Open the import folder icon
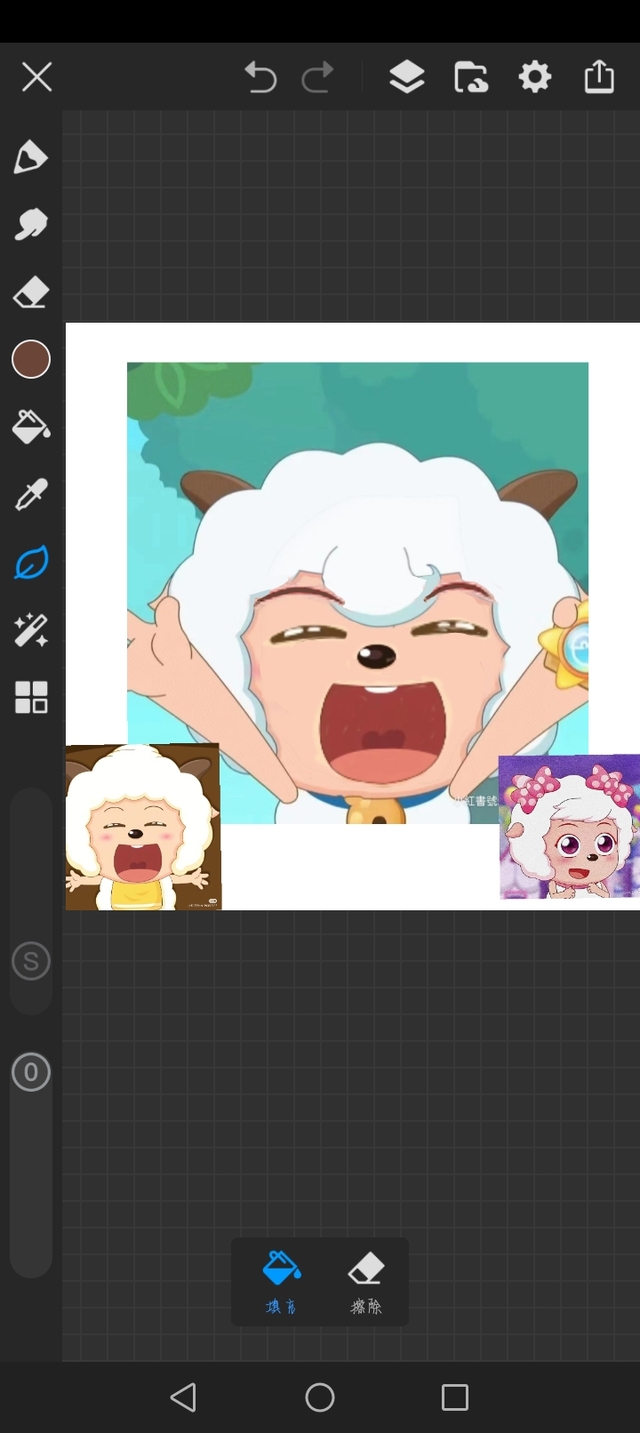The width and height of the screenshot is (640, 1433). 471,77
